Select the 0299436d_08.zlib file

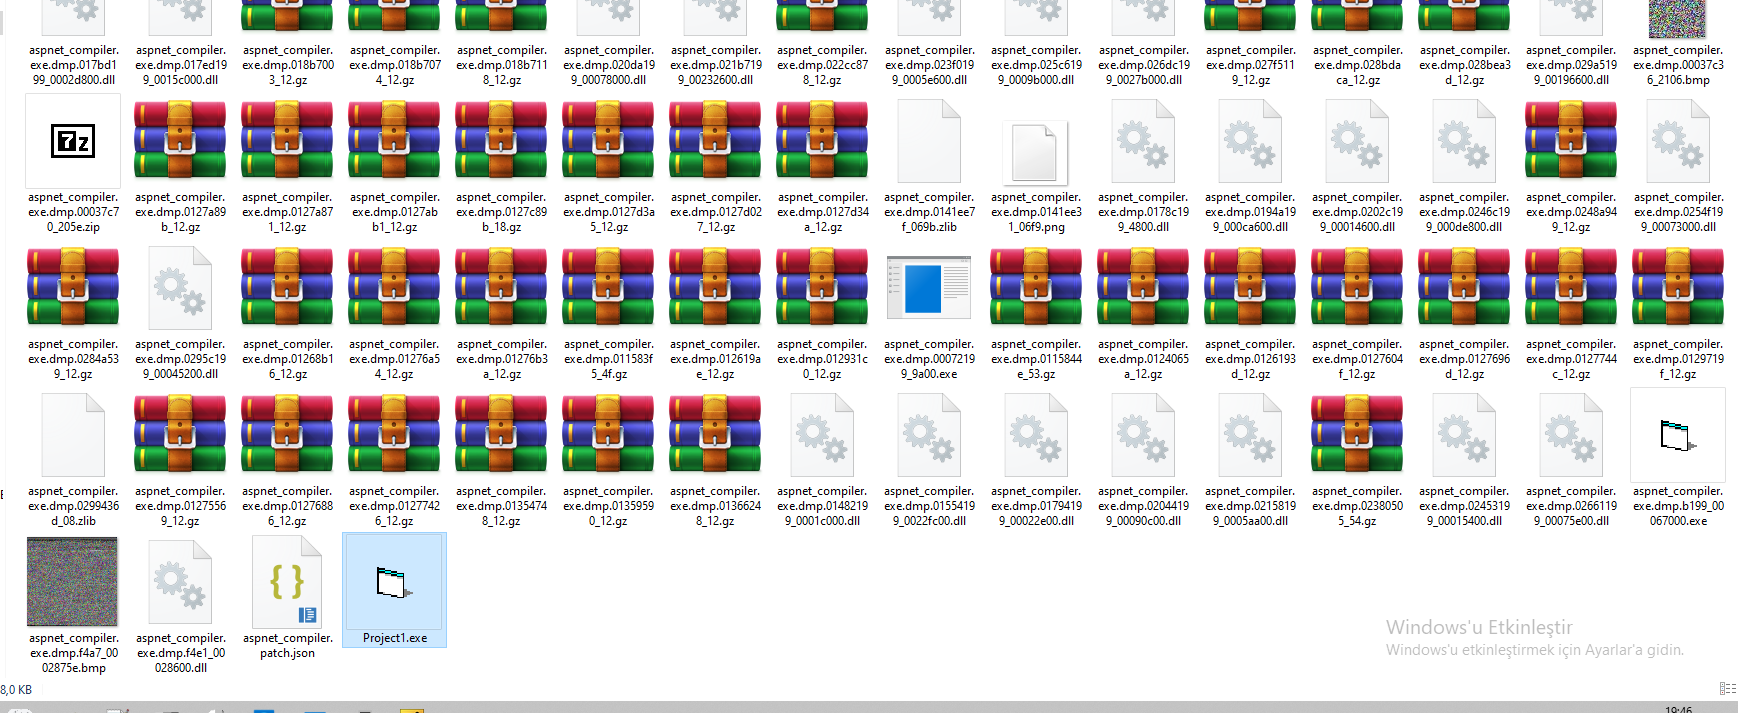73,437
